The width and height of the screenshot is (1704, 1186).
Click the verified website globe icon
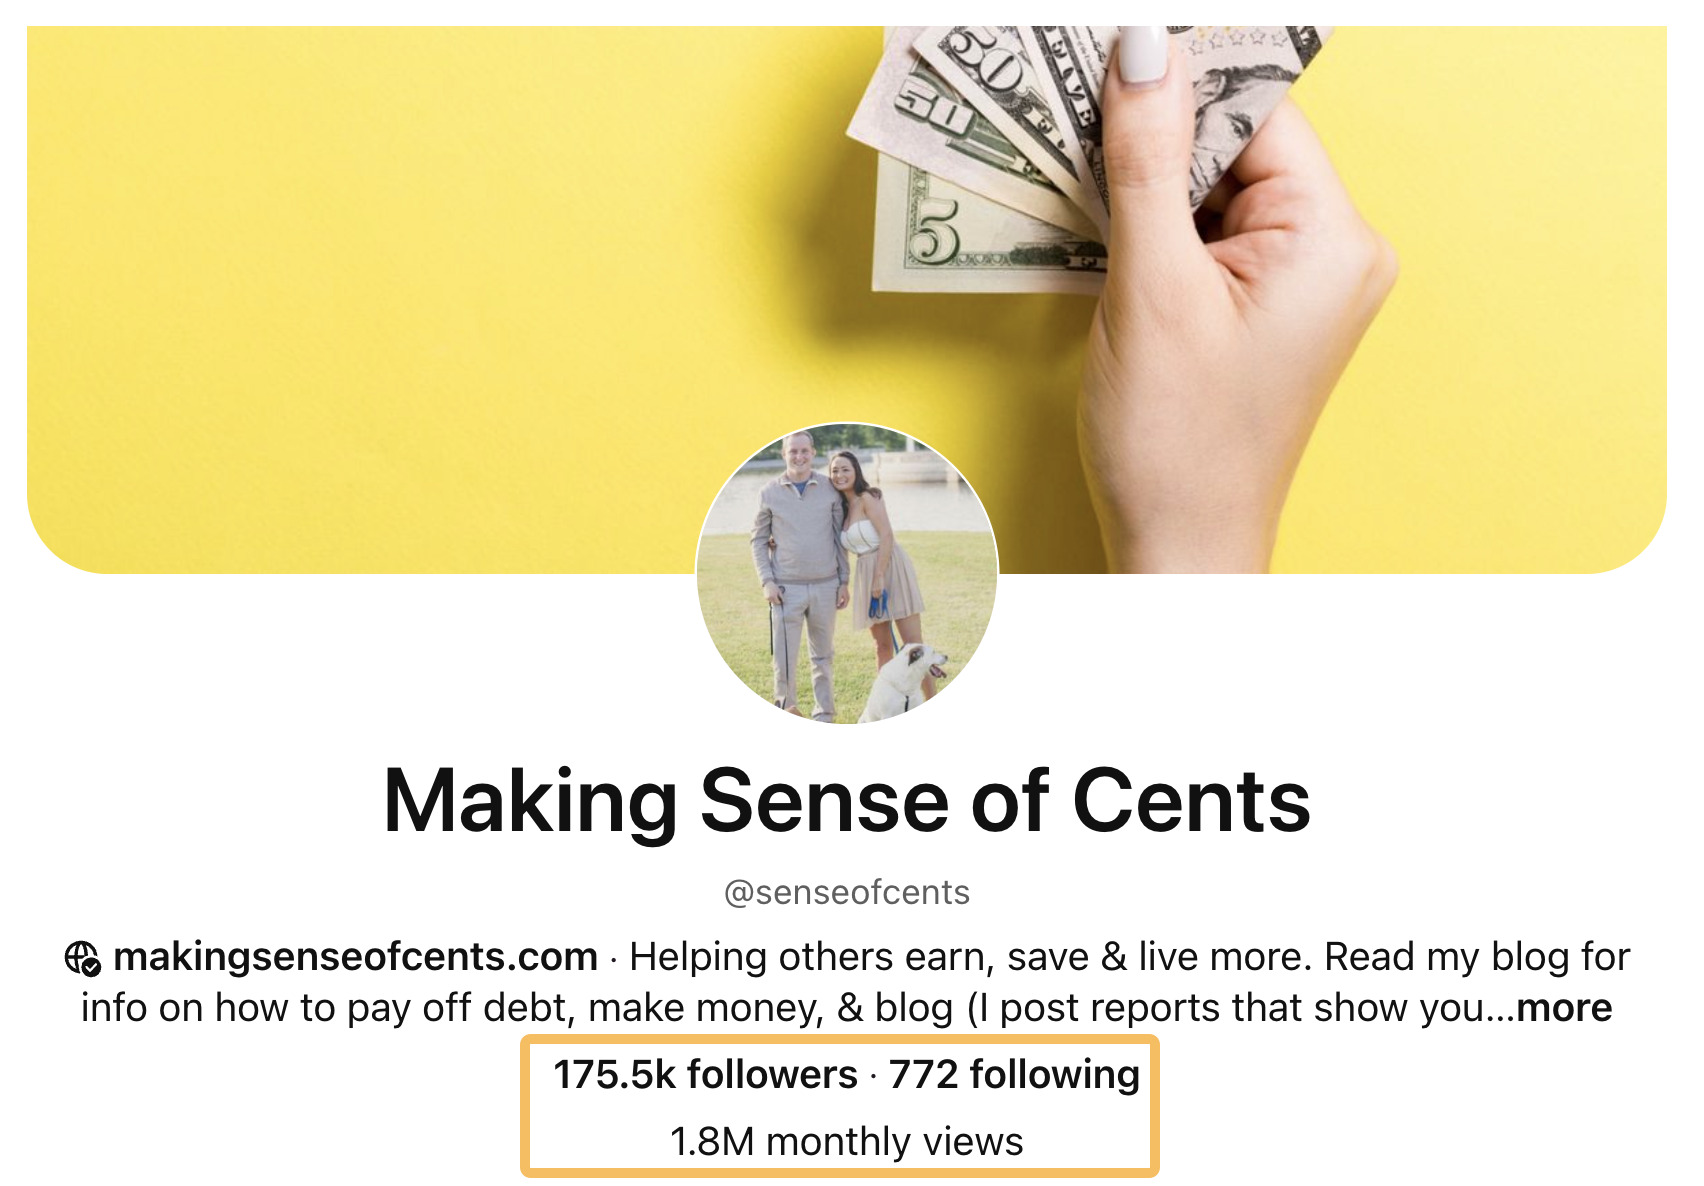point(78,957)
